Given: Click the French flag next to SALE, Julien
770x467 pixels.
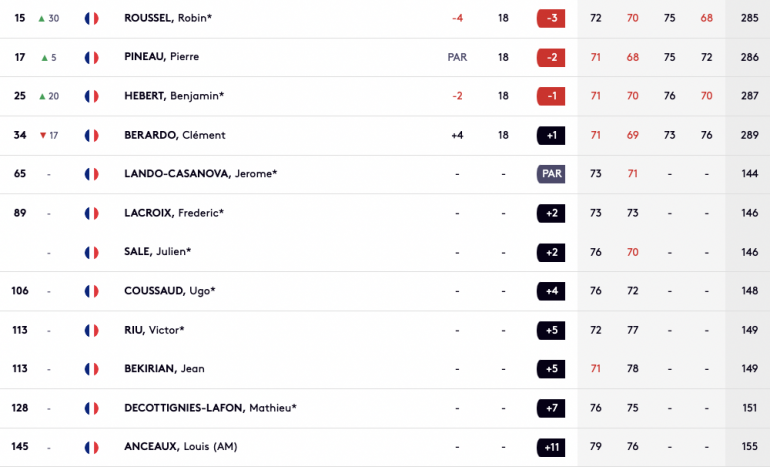Looking at the screenshot, I should point(91,252).
